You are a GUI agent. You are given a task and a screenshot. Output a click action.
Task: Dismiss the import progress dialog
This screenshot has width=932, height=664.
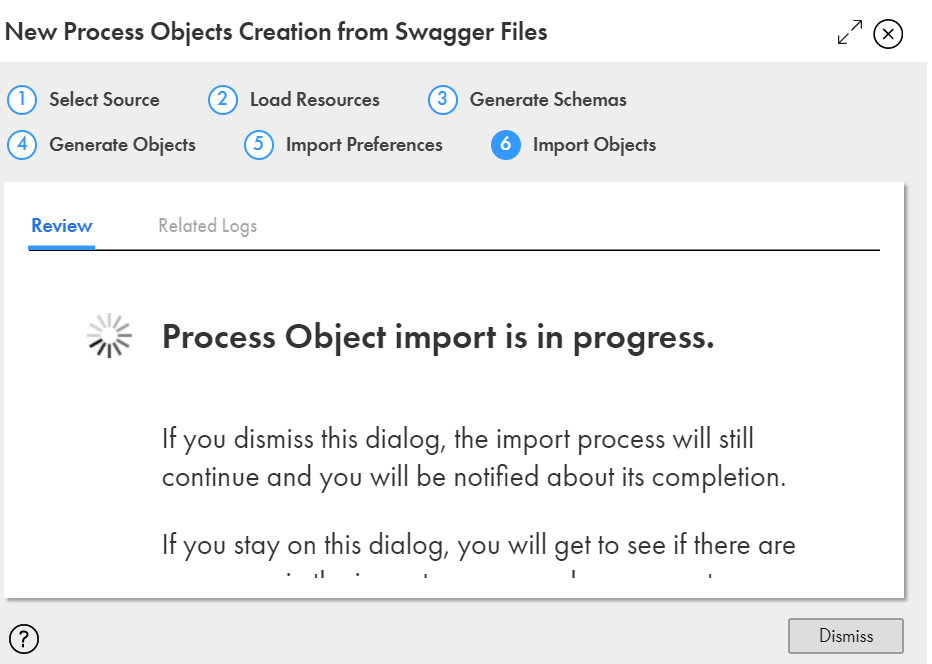[846, 636]
